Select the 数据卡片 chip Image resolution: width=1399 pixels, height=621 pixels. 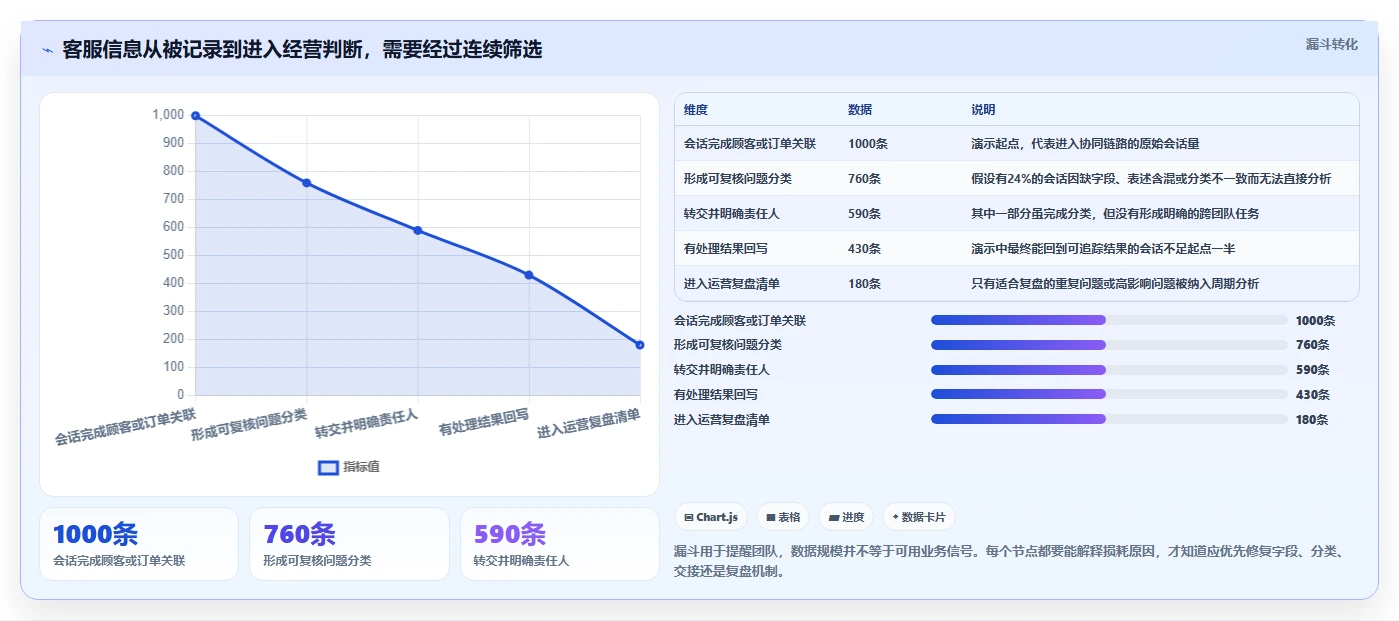pos(918,517)
